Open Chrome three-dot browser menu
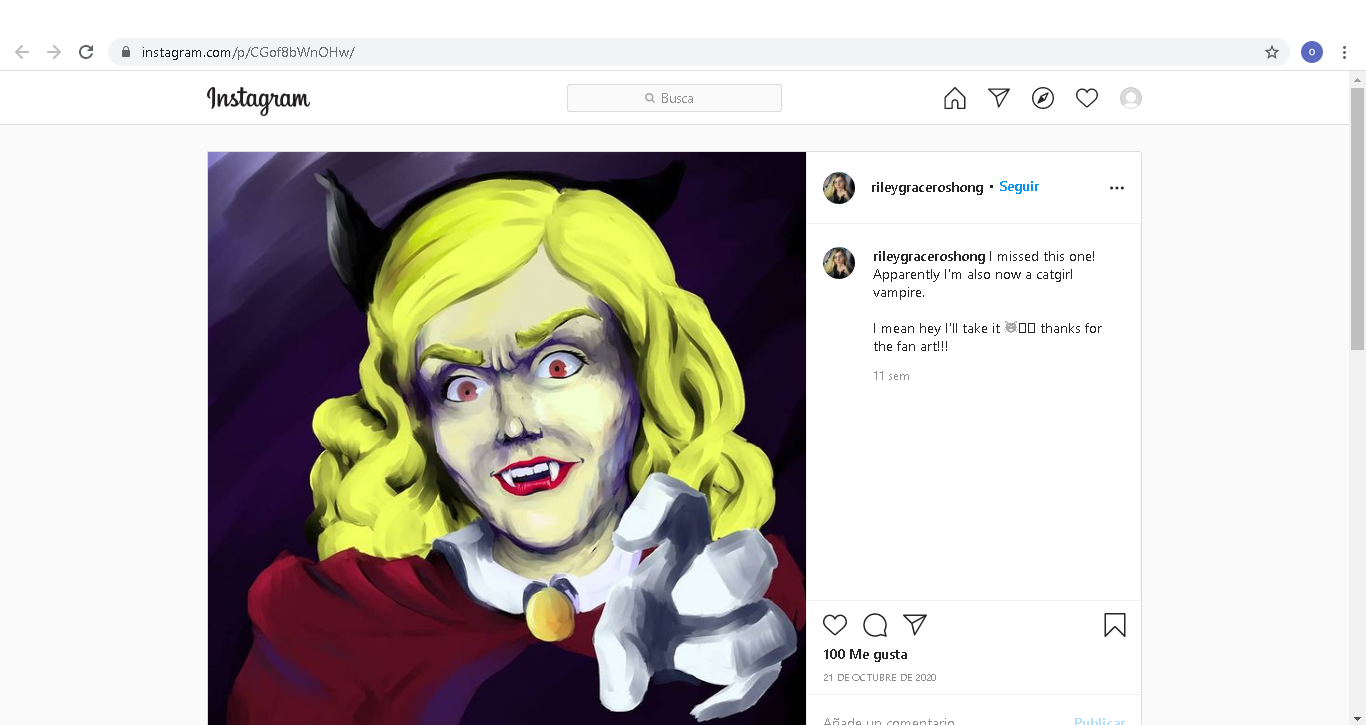 pos(1345,52)
